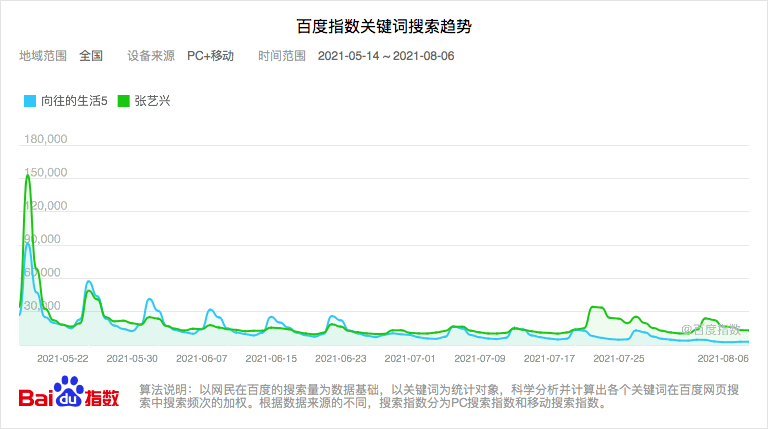Click the 时间范围 label
This screenshot has width=768, height=429.
(282, 56)
